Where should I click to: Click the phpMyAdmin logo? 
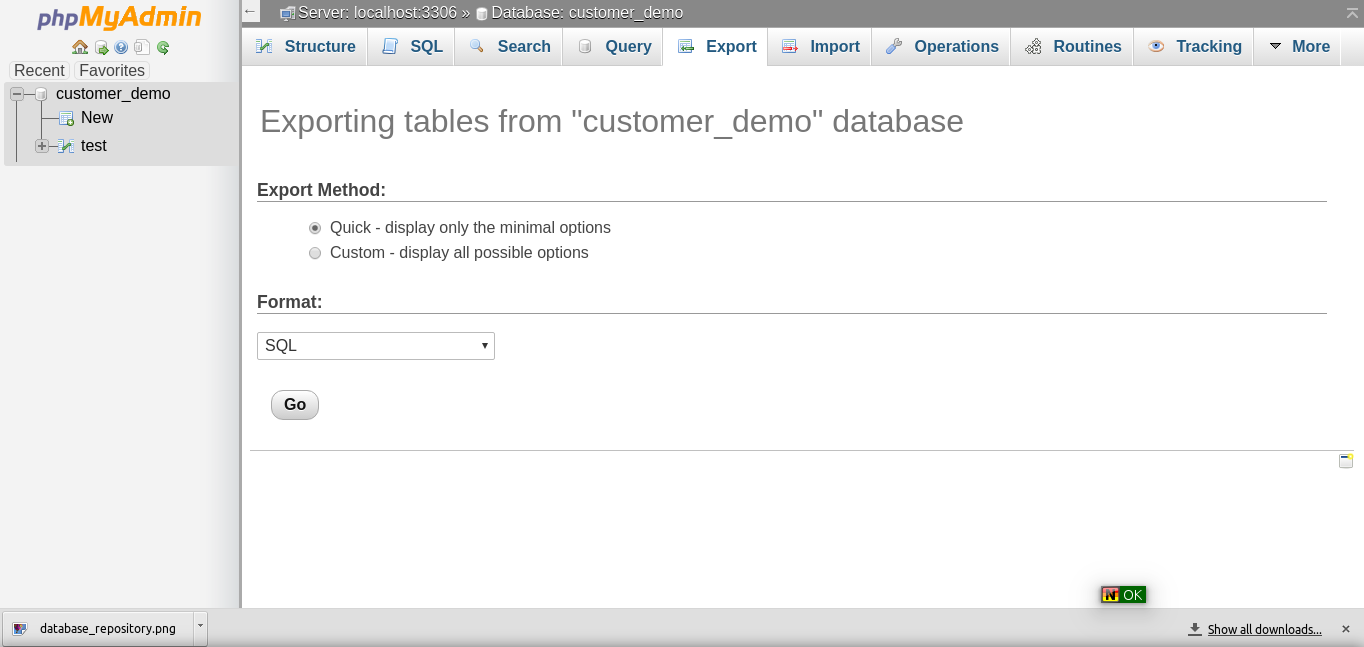point(120,19)
